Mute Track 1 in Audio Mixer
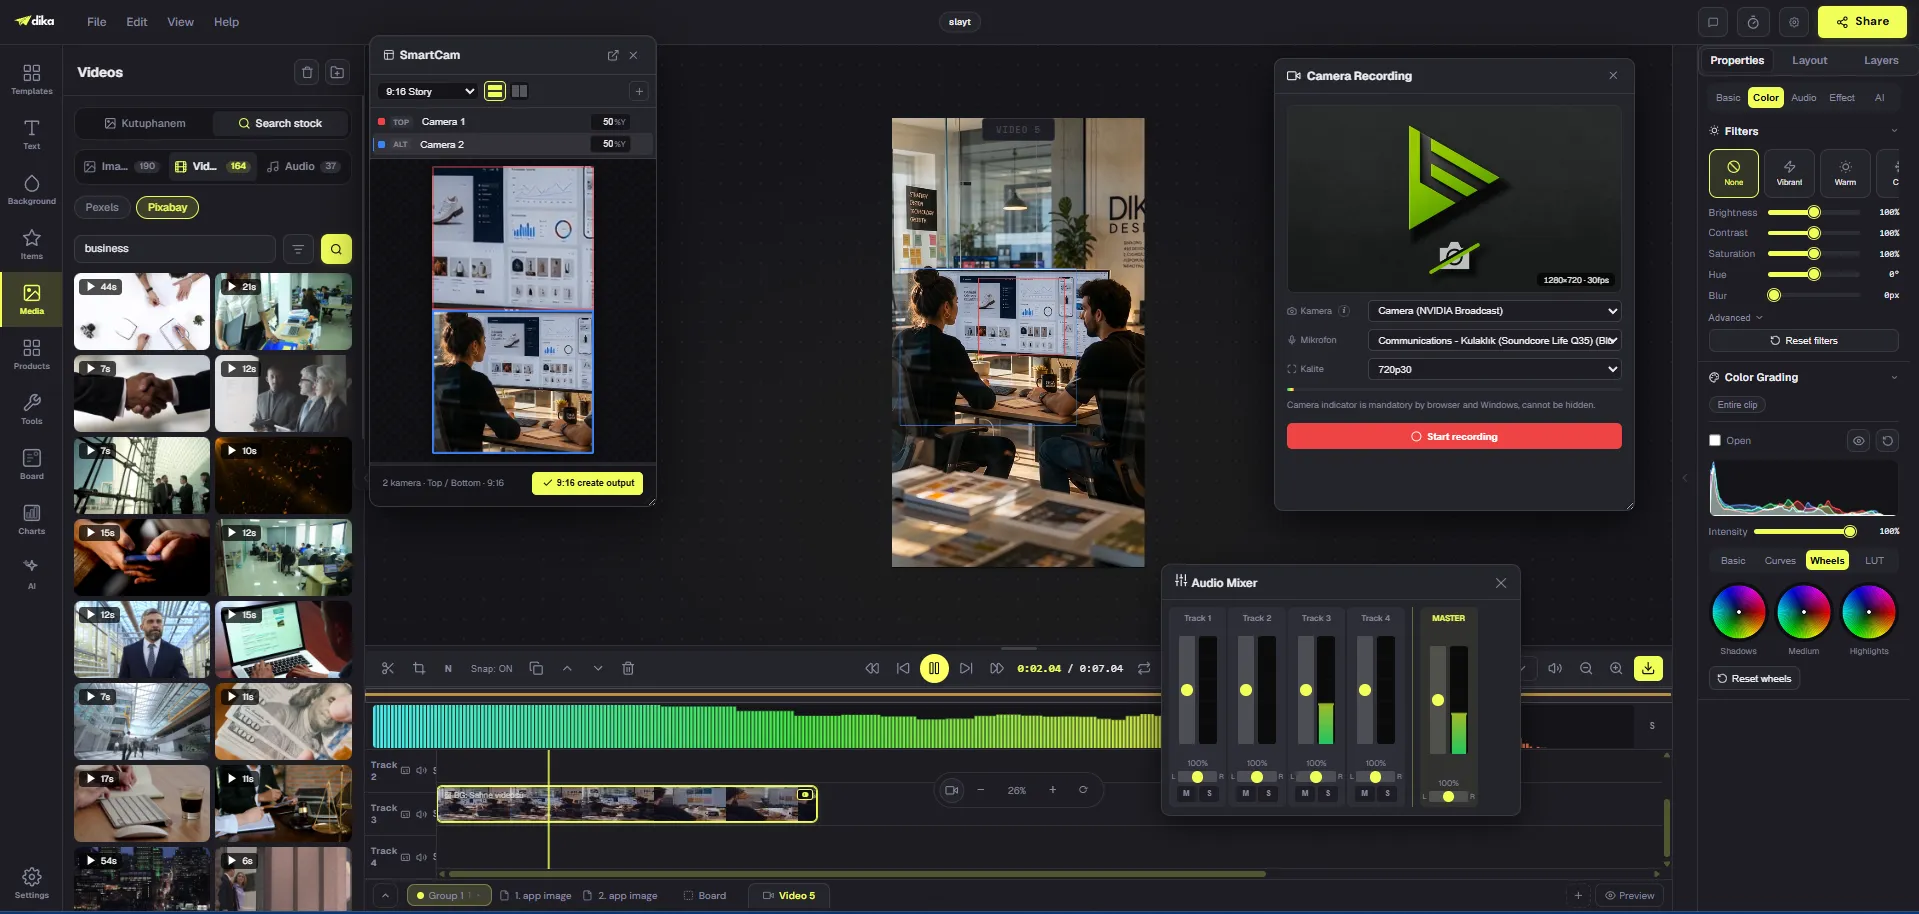This screenshot has height=914, width=1919. [x=1186, y=793]
